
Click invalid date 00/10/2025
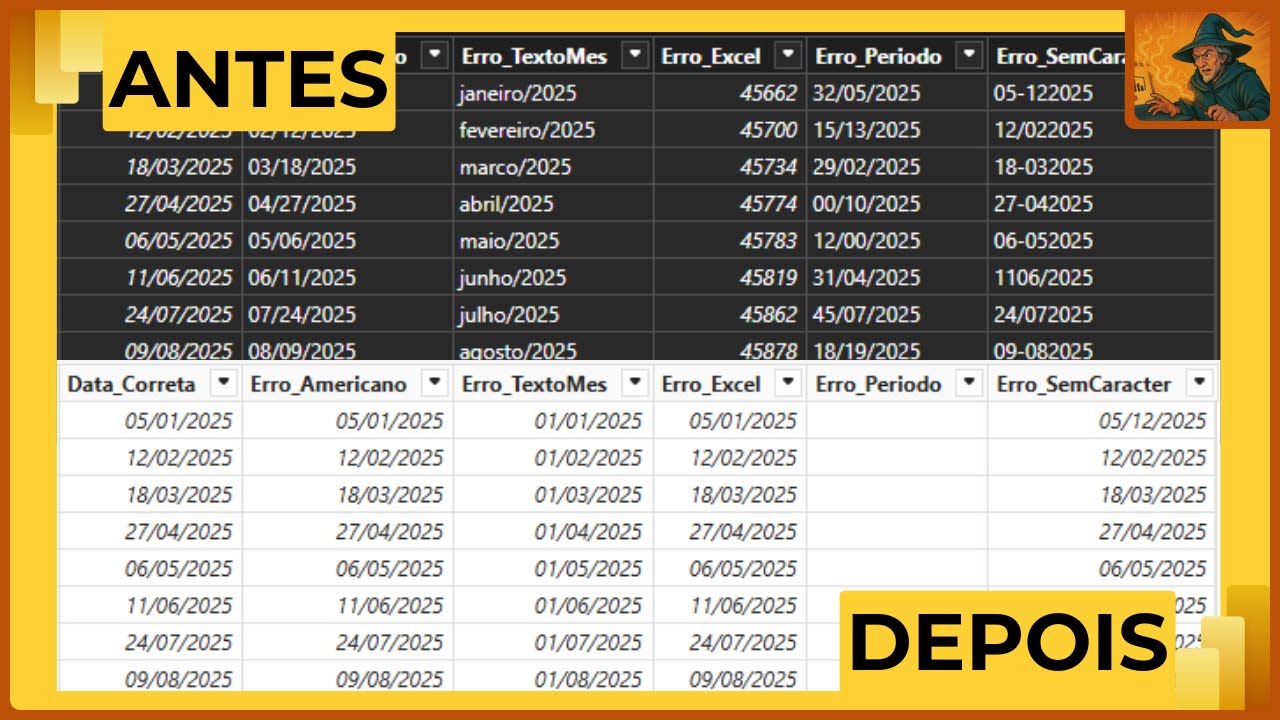tap(868, 204)
